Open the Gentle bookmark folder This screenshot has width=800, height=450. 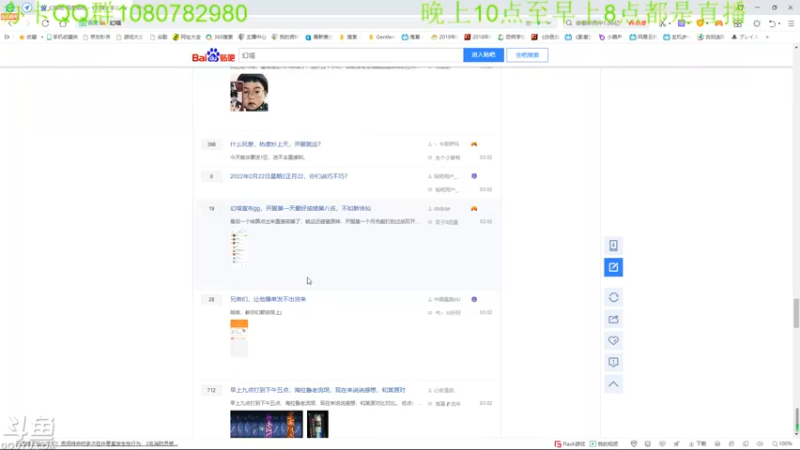tap(381, 37)
